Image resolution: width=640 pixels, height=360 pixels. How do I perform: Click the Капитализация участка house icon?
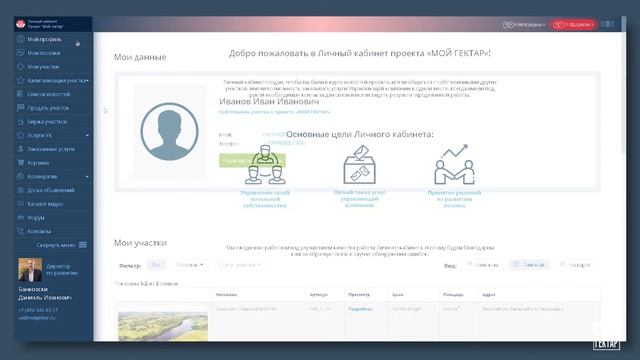(x=20, y=80)
